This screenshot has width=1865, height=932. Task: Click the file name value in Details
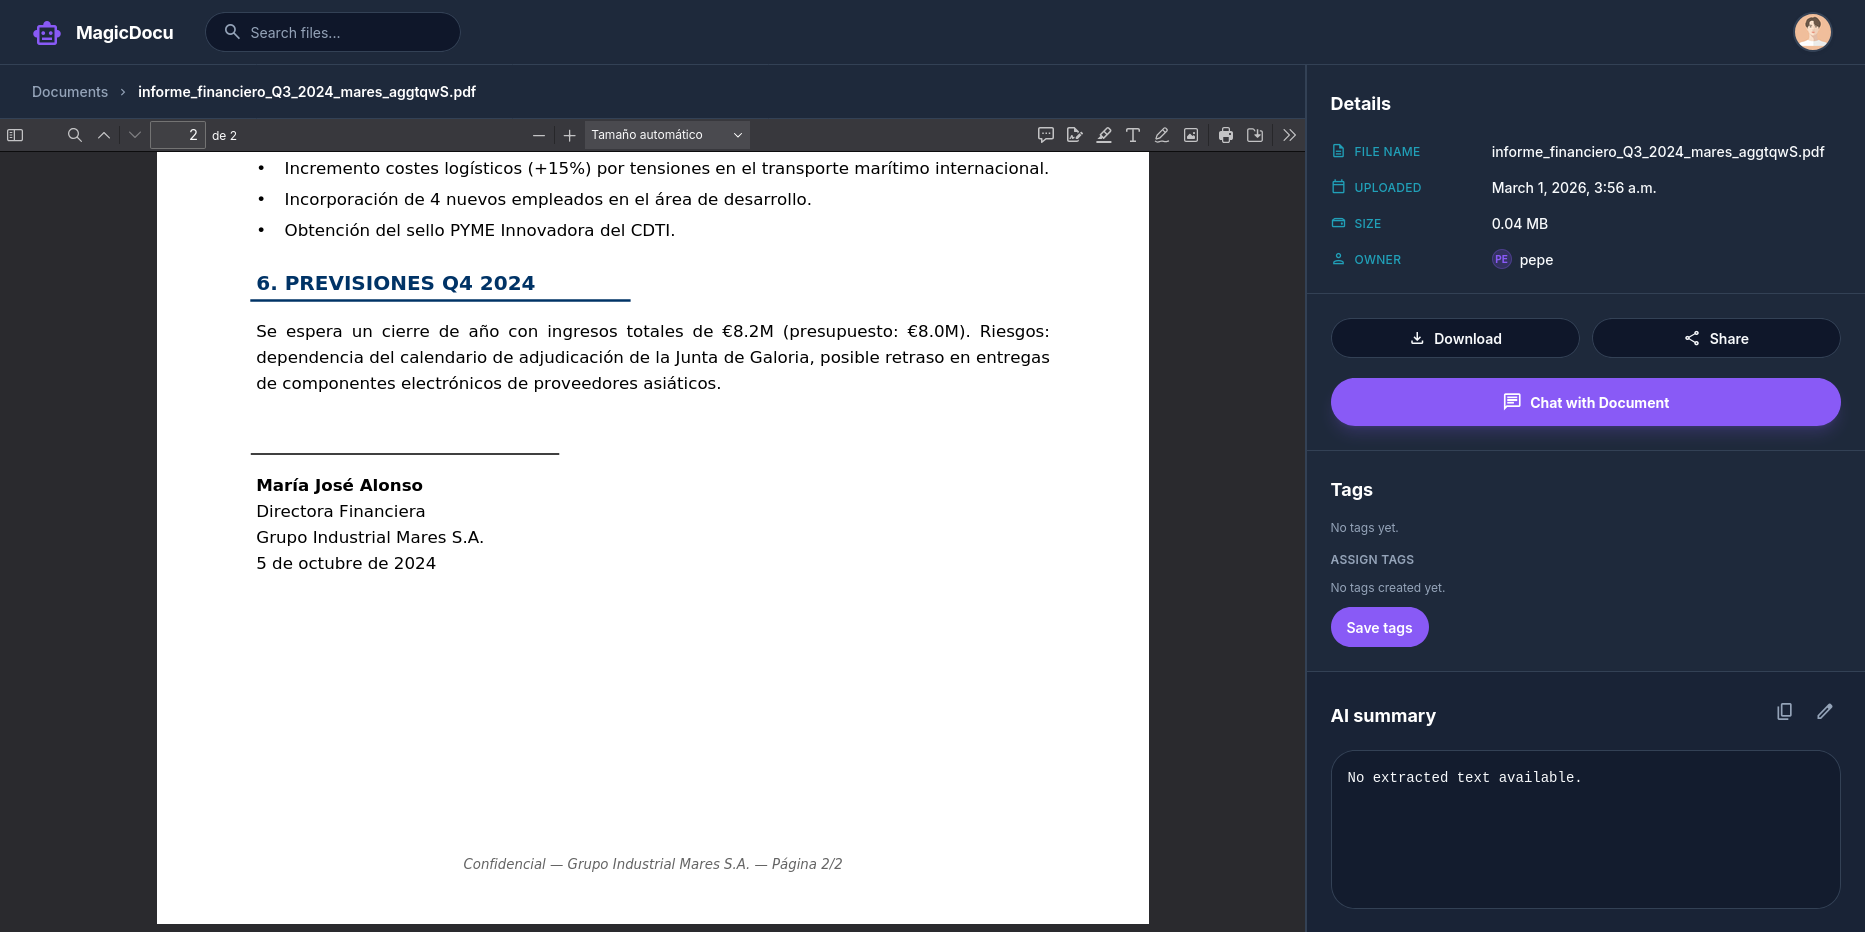click(1658, 152)
